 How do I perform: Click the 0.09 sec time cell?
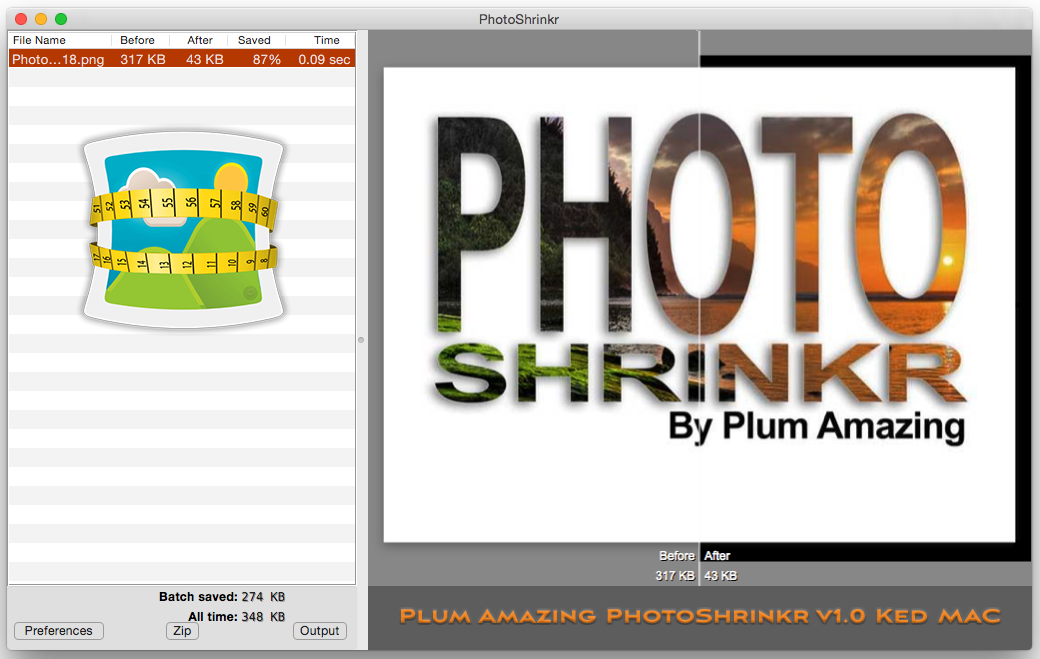pos(324,59)
